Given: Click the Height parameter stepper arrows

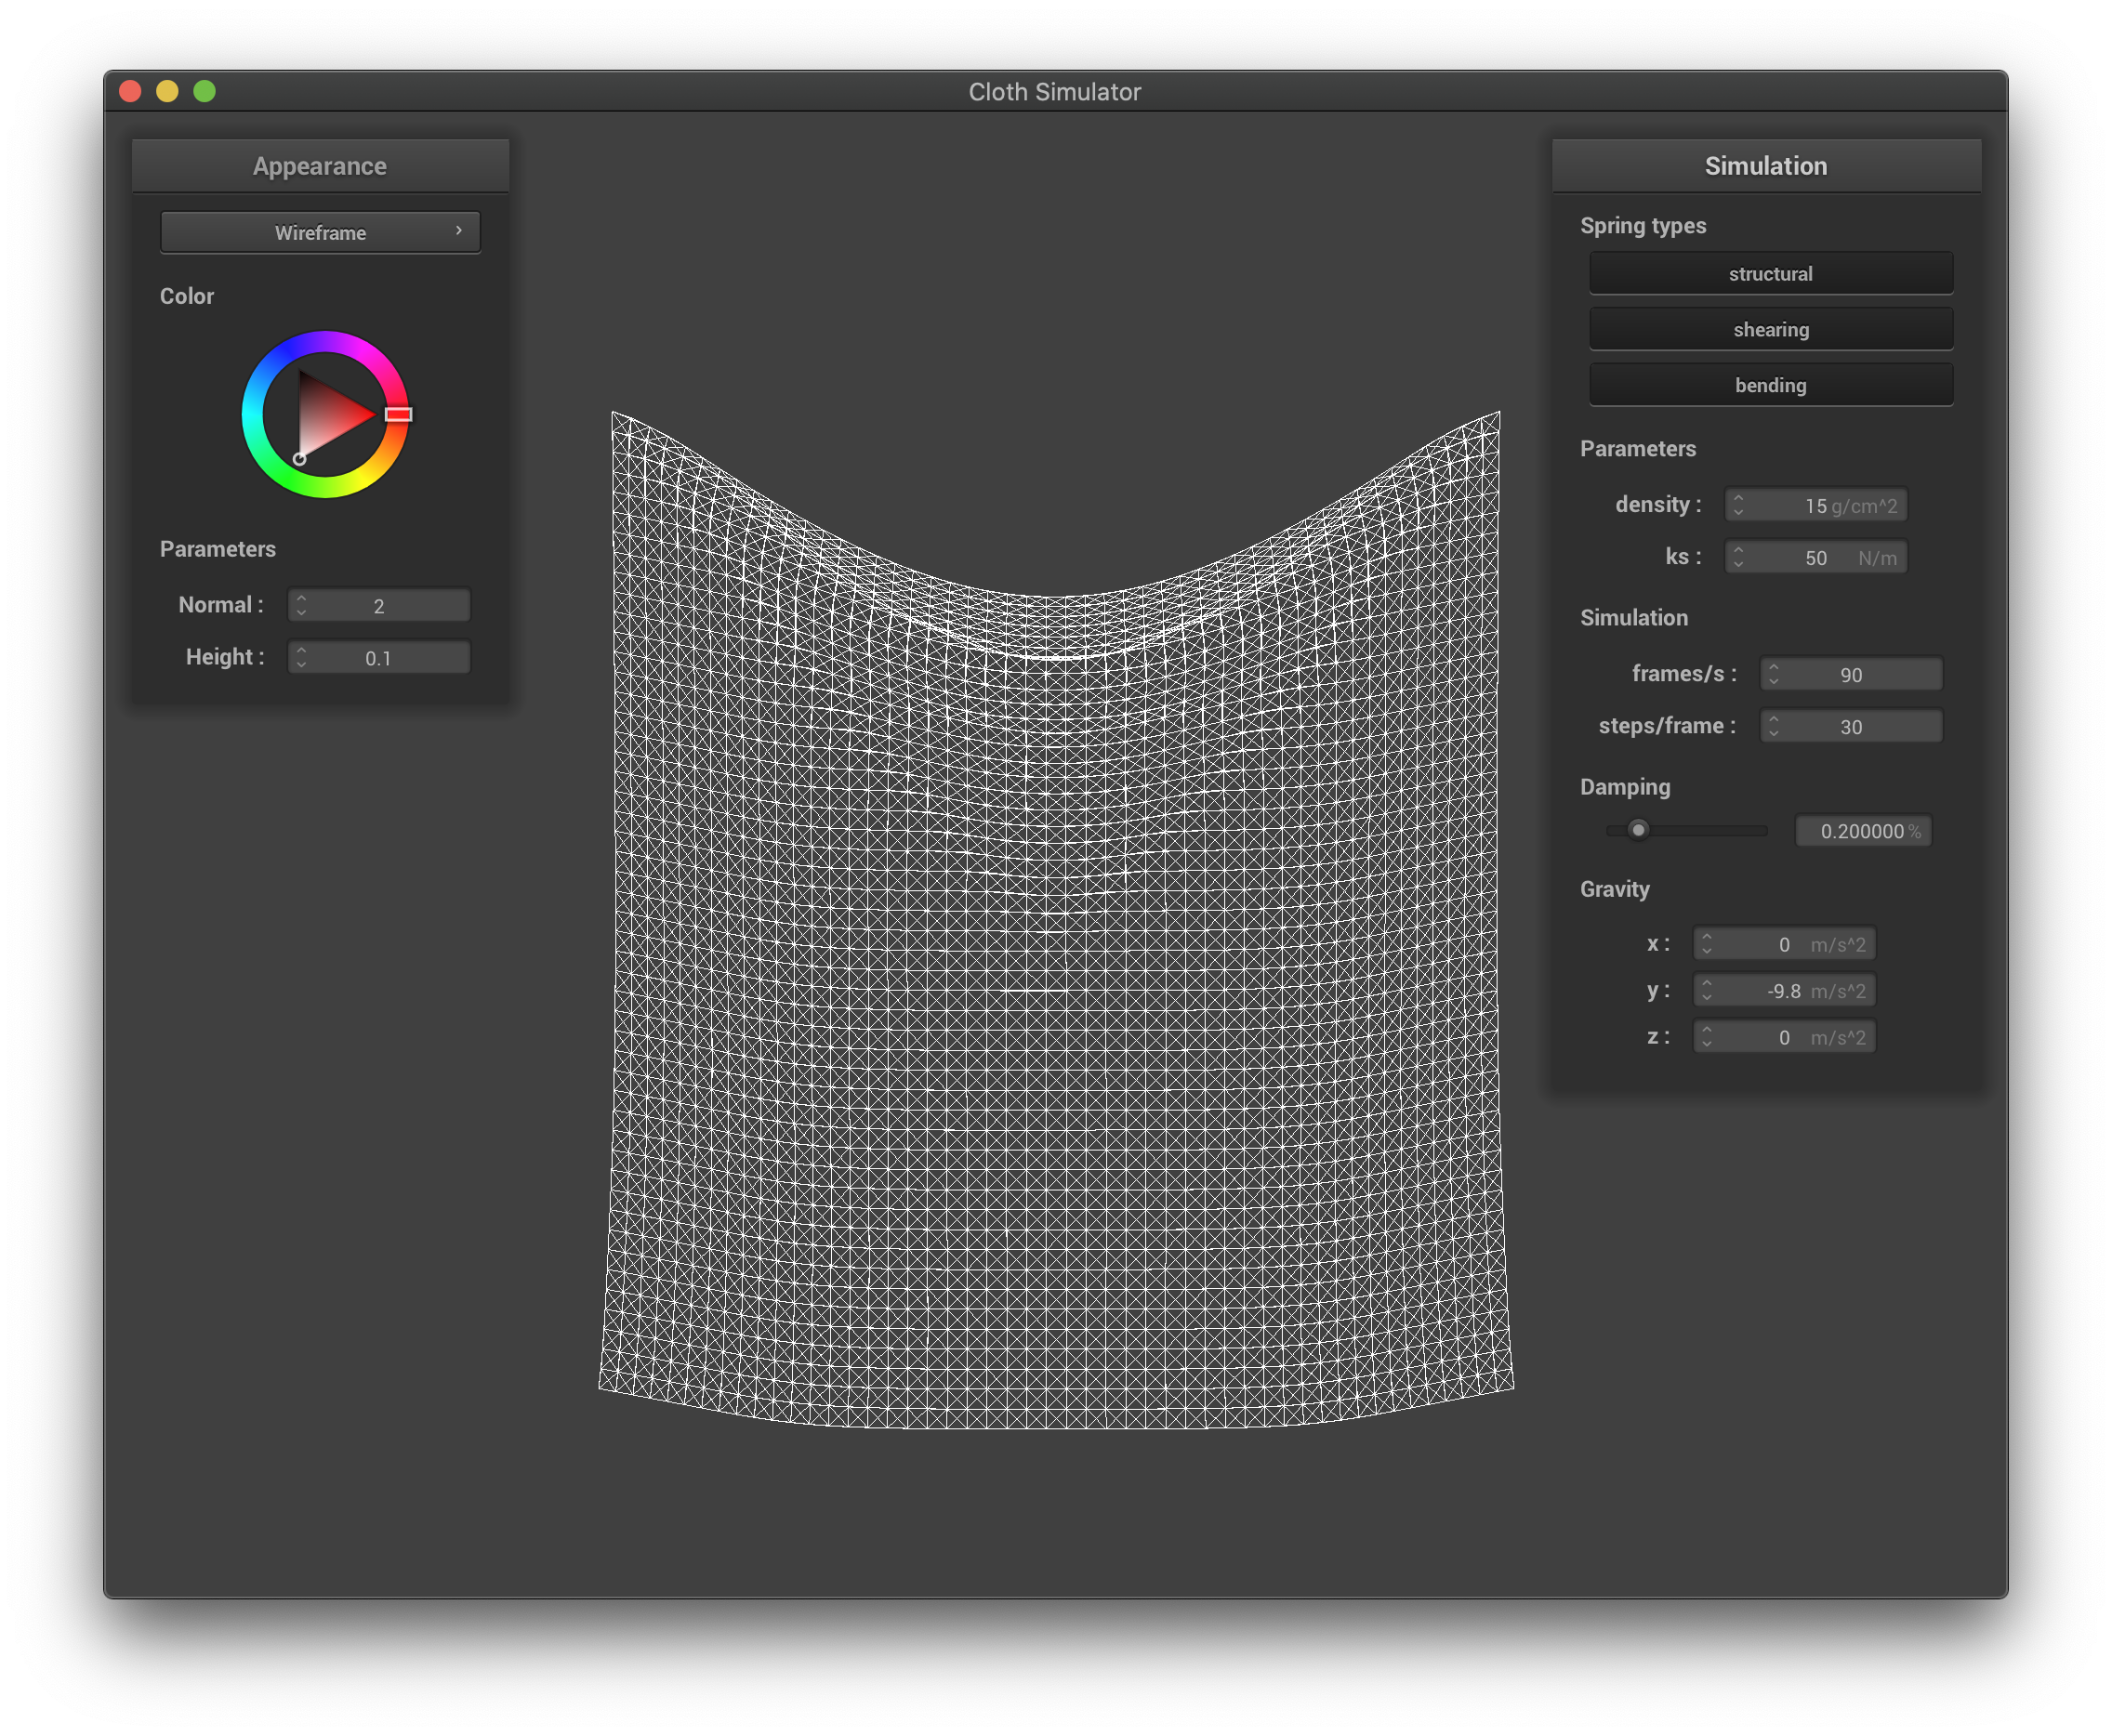Looking at the screenshot, I should [301, 657].
